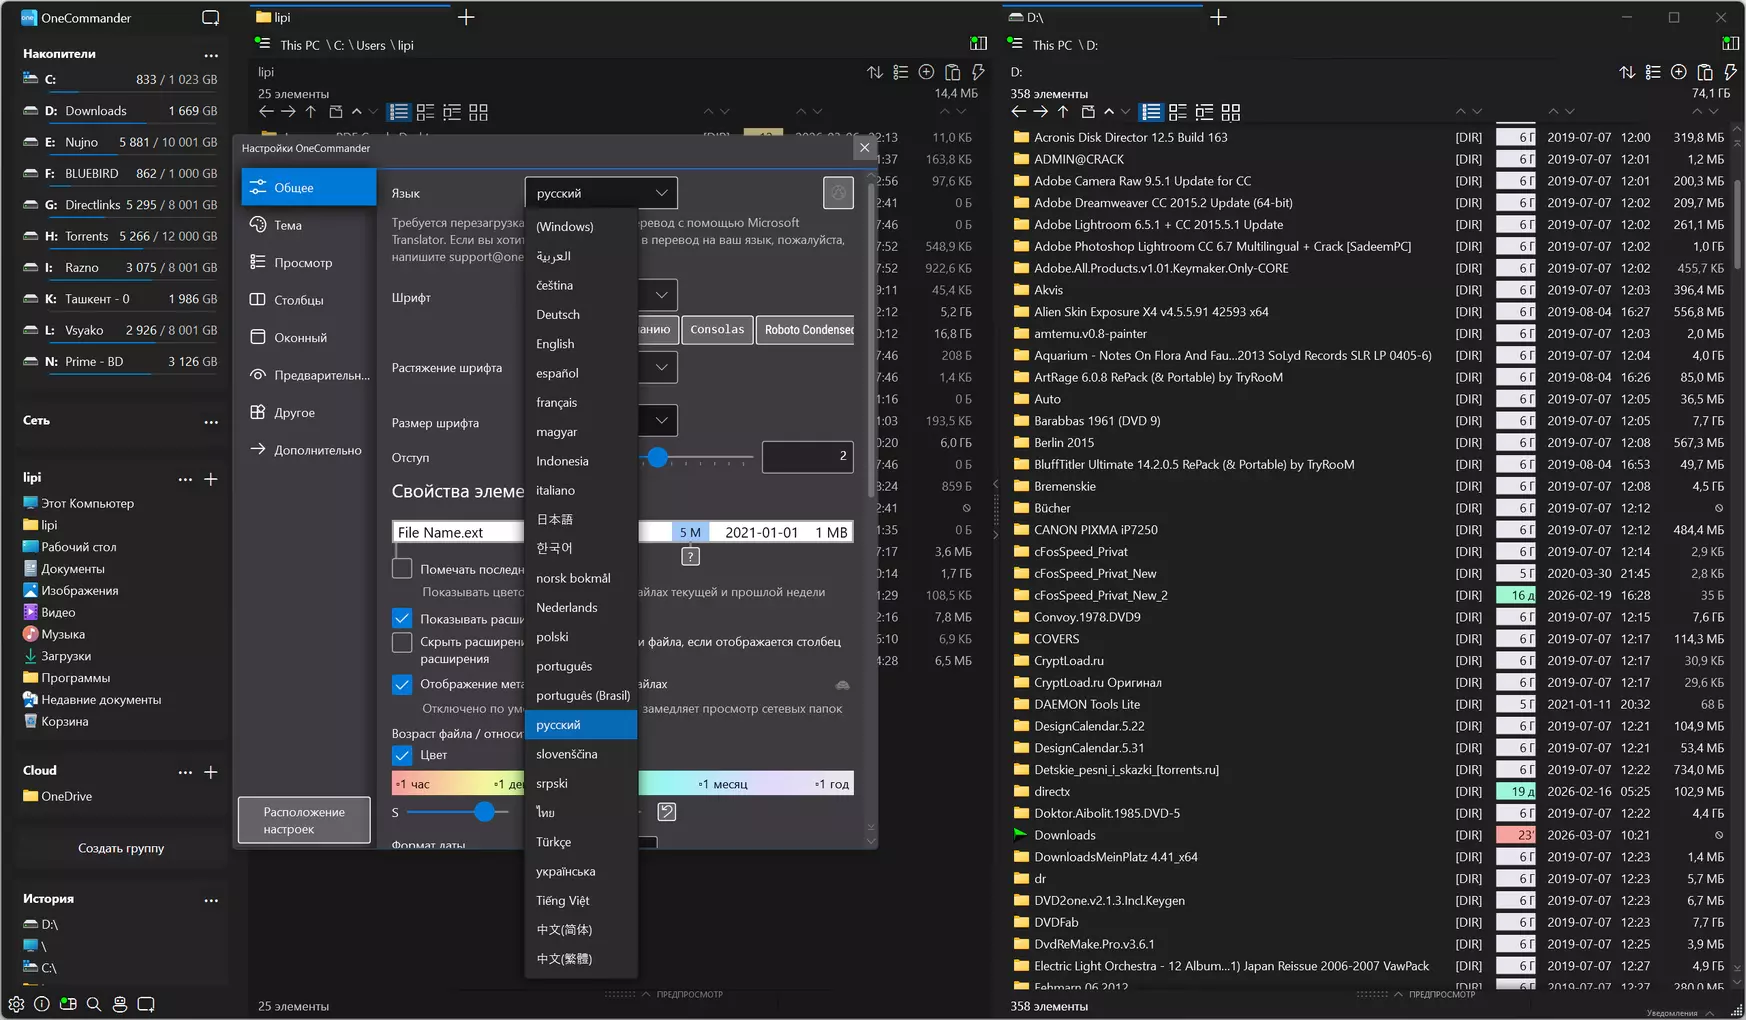Click the clipboard paste icon in the lipi pane
This screenshot has height=1020, width=1746.
coord(952,72)
